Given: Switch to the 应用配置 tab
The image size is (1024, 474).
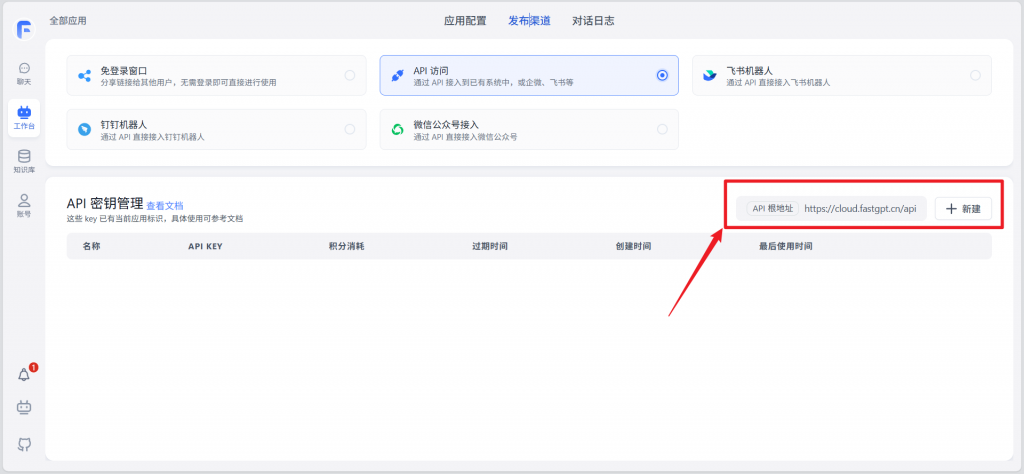Looking at the screenshot, I should pyautogui.click(x=465, y=20).
